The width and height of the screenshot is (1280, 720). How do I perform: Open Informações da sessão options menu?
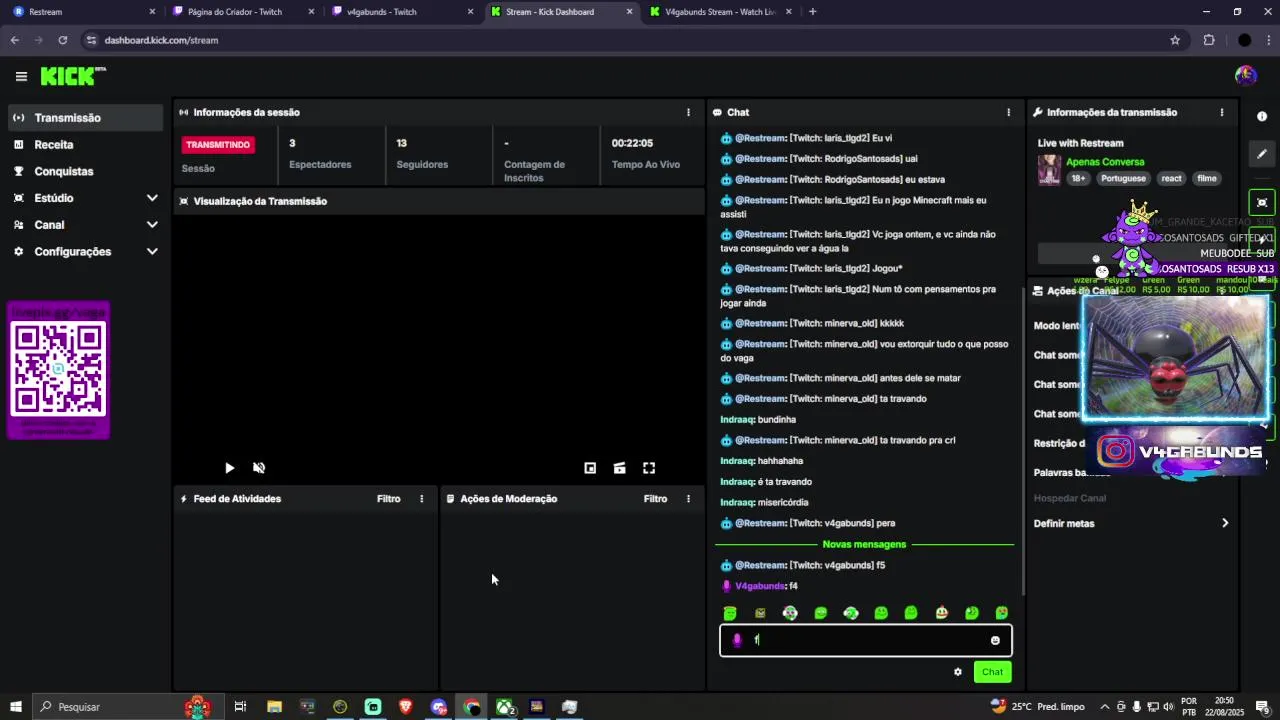coord(688,112)
